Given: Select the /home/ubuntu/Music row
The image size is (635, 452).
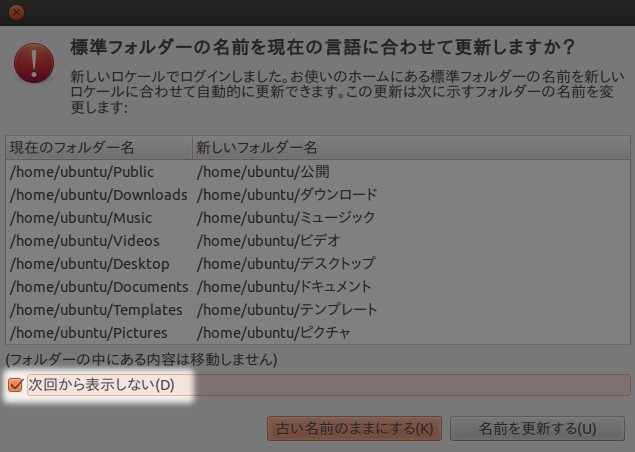Looking at the screenshot, I should [318, 218].
